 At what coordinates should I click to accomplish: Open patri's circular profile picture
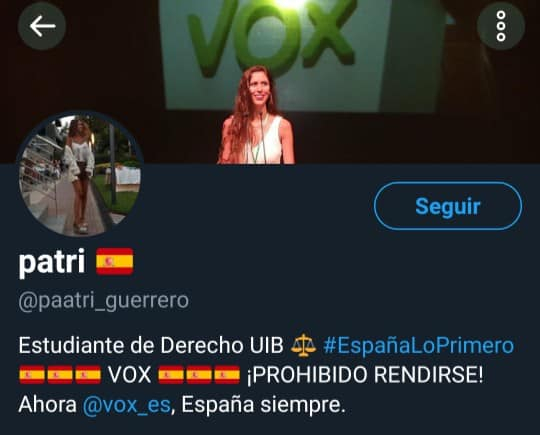[80, 174]
